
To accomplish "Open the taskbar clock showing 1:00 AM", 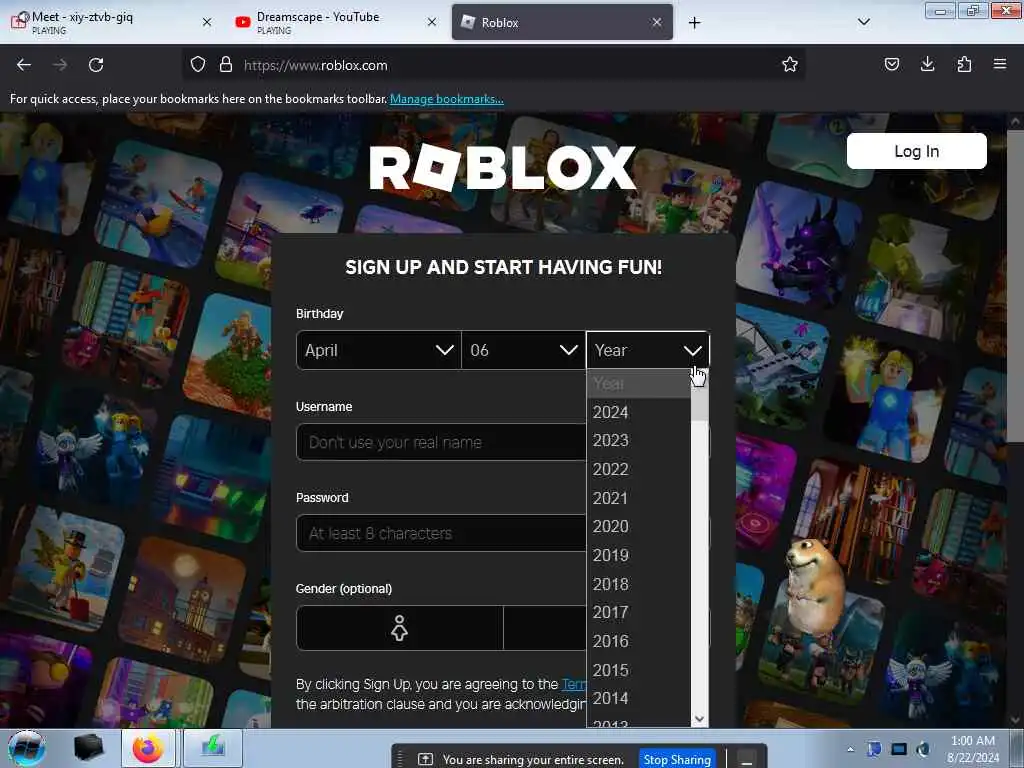I will [972, 749].
